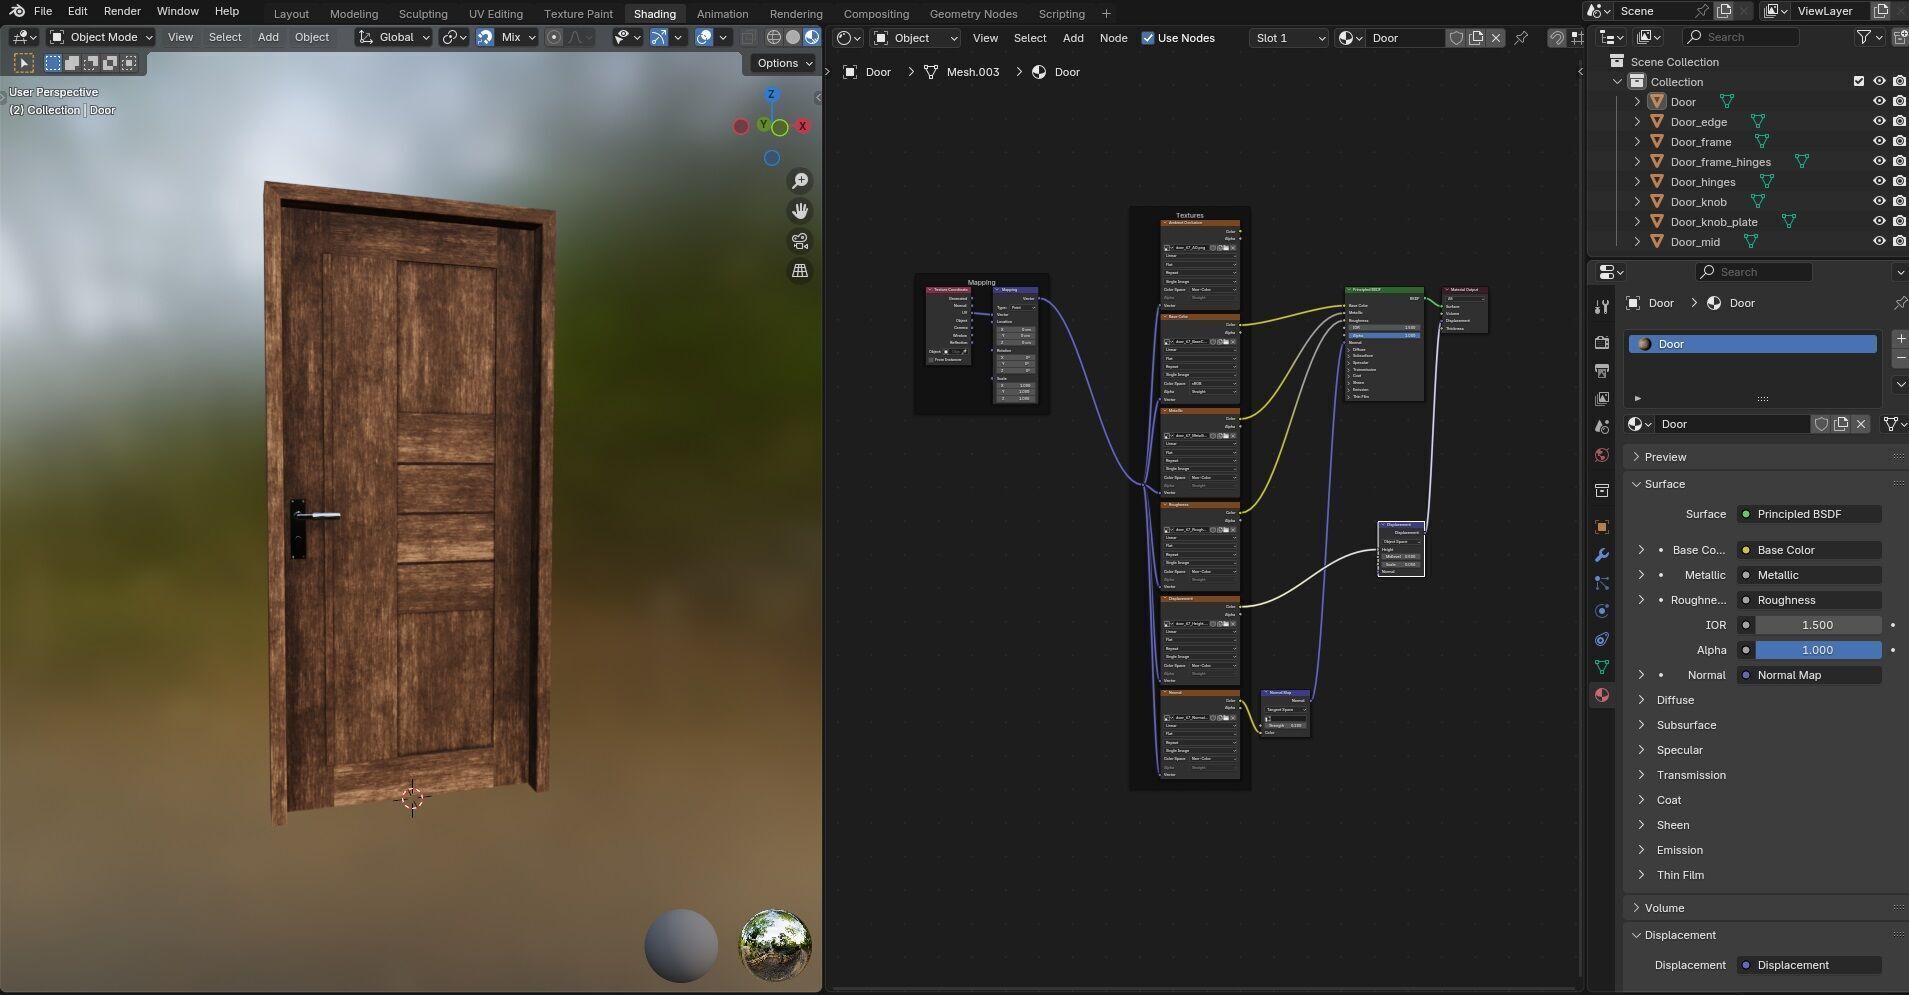
Task: Open the Render properties tab
Action: [x=1602, y=342]
